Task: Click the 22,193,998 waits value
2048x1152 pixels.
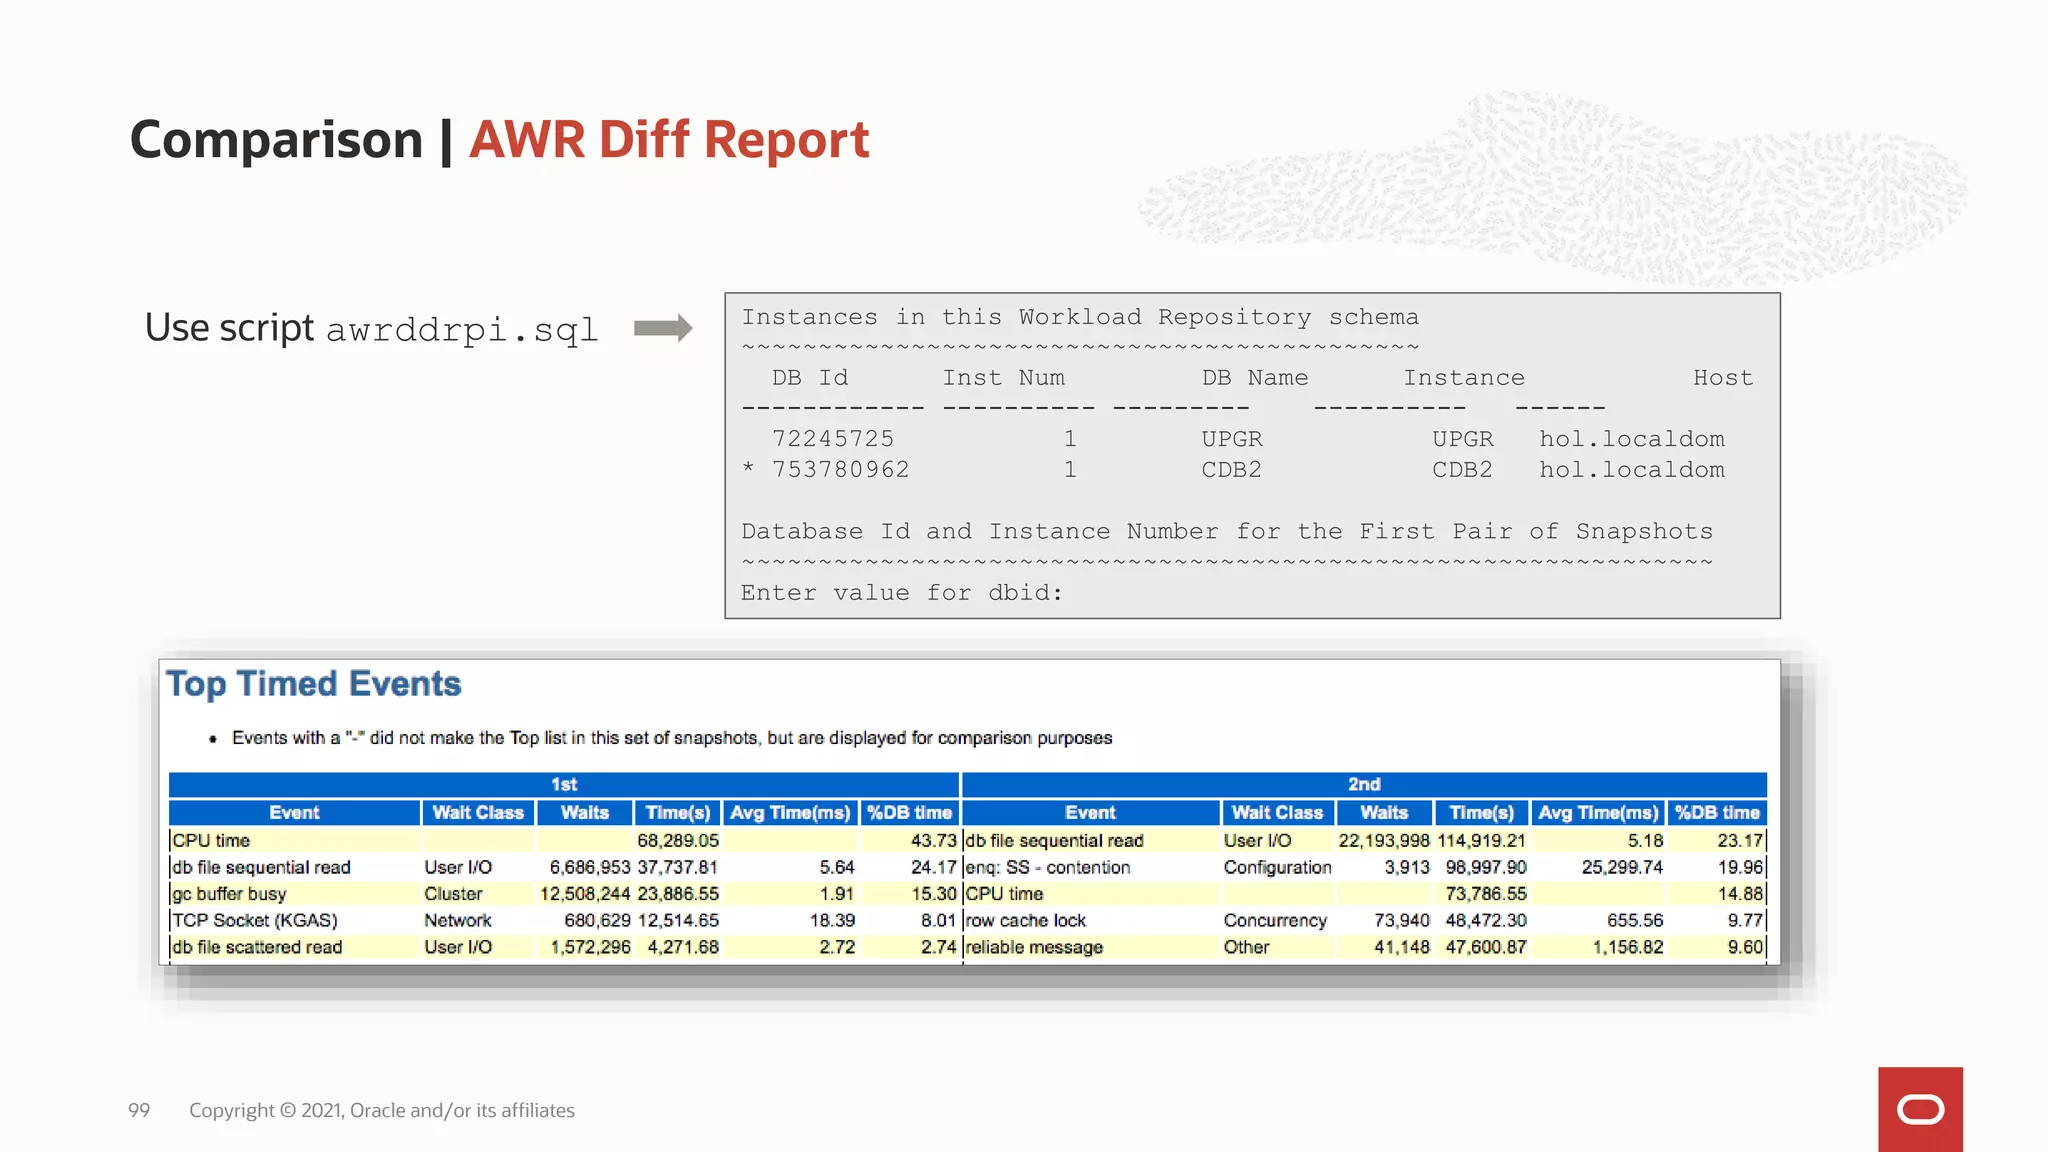Action: pos(1384,841)
